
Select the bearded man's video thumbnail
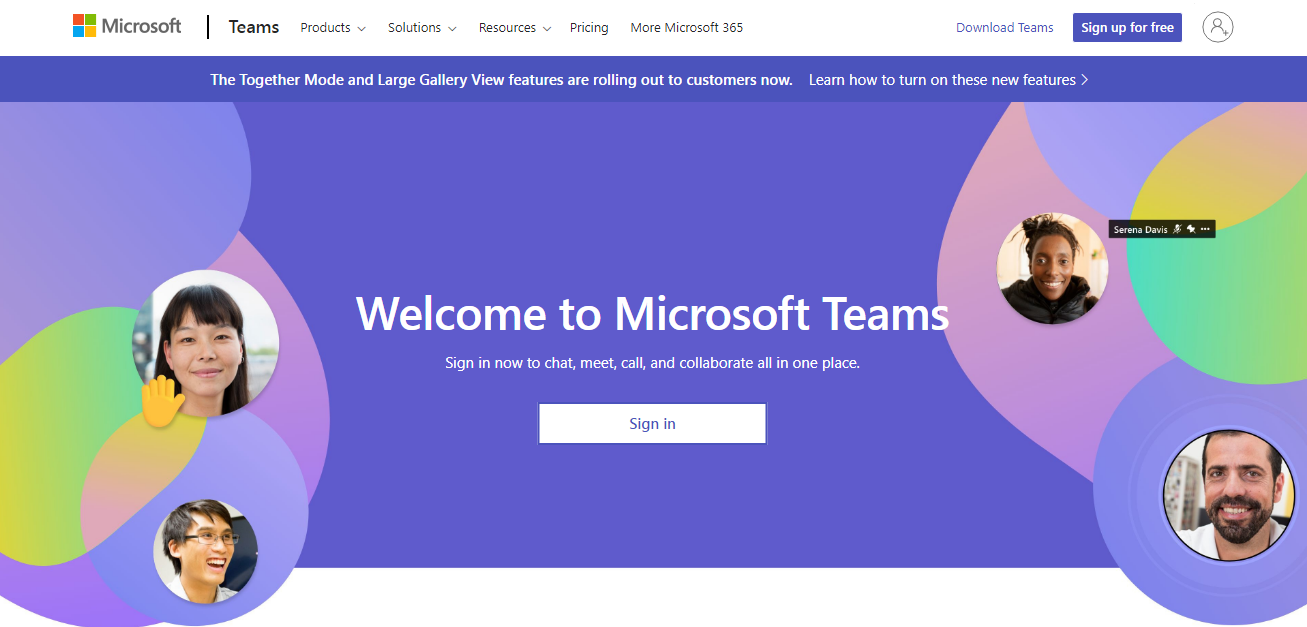pyautogui.click(x=1228, y=495)
